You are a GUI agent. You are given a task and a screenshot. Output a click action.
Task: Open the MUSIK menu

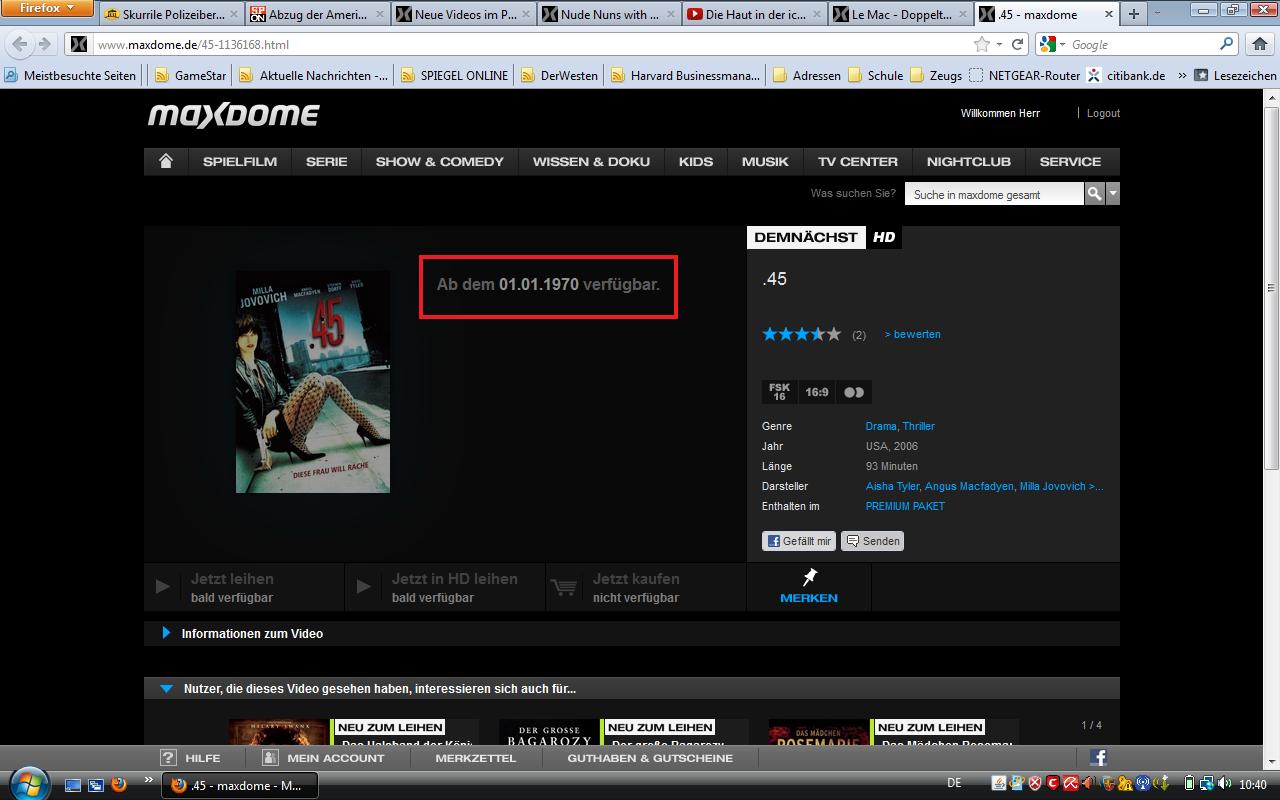765,161
